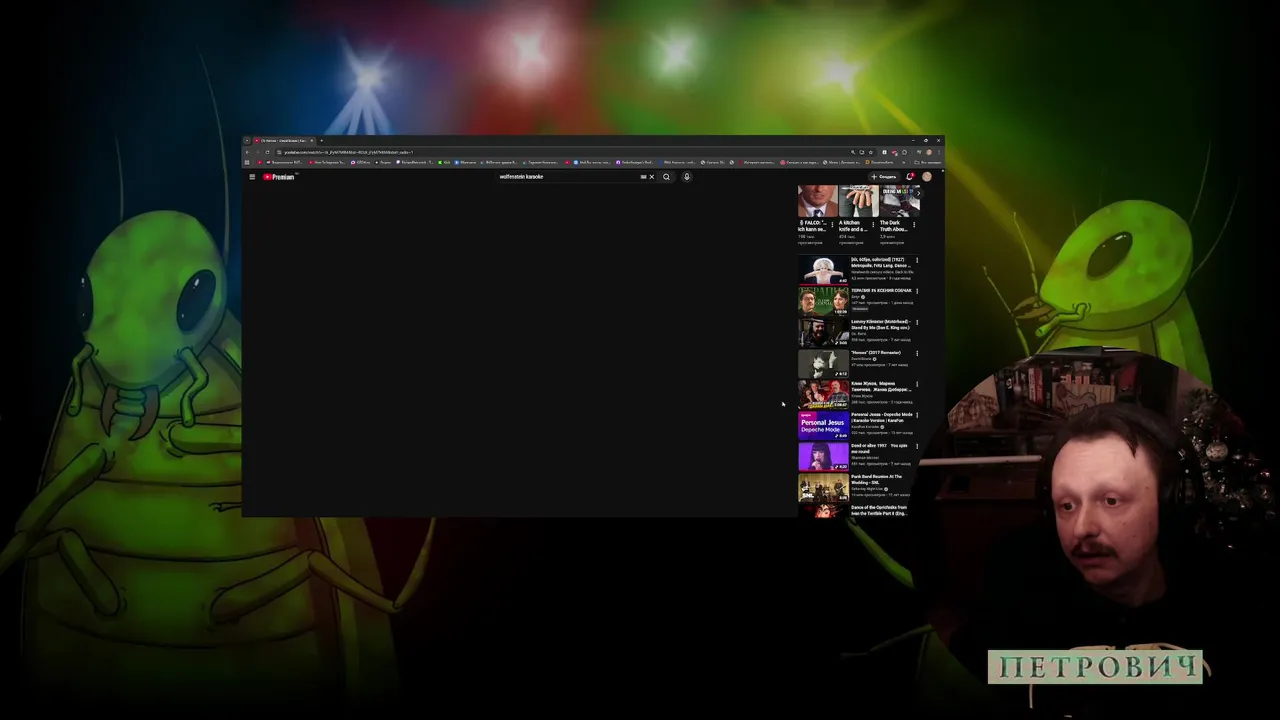The image size is (1280, 720).
Task: Click the SNL Punk Band Reunion thumbnail
Action: 823,487
